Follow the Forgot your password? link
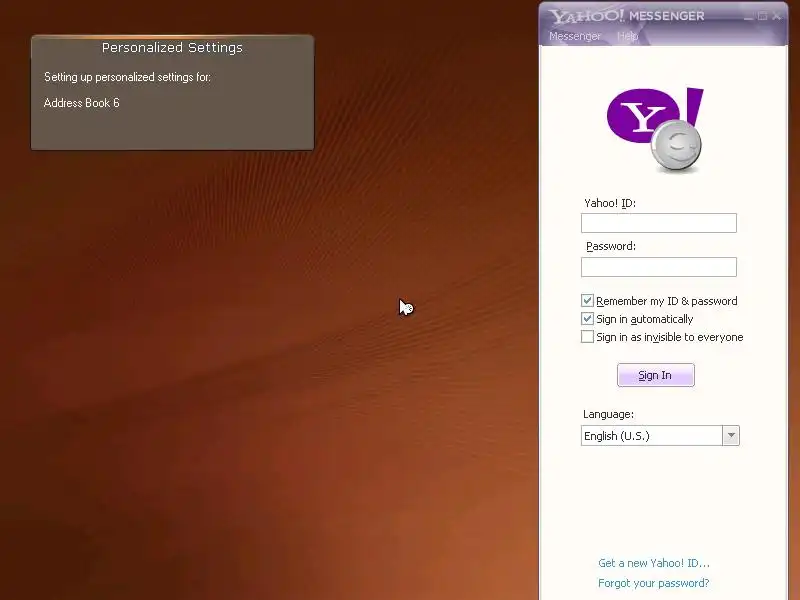800x600 pixels. 654,583
